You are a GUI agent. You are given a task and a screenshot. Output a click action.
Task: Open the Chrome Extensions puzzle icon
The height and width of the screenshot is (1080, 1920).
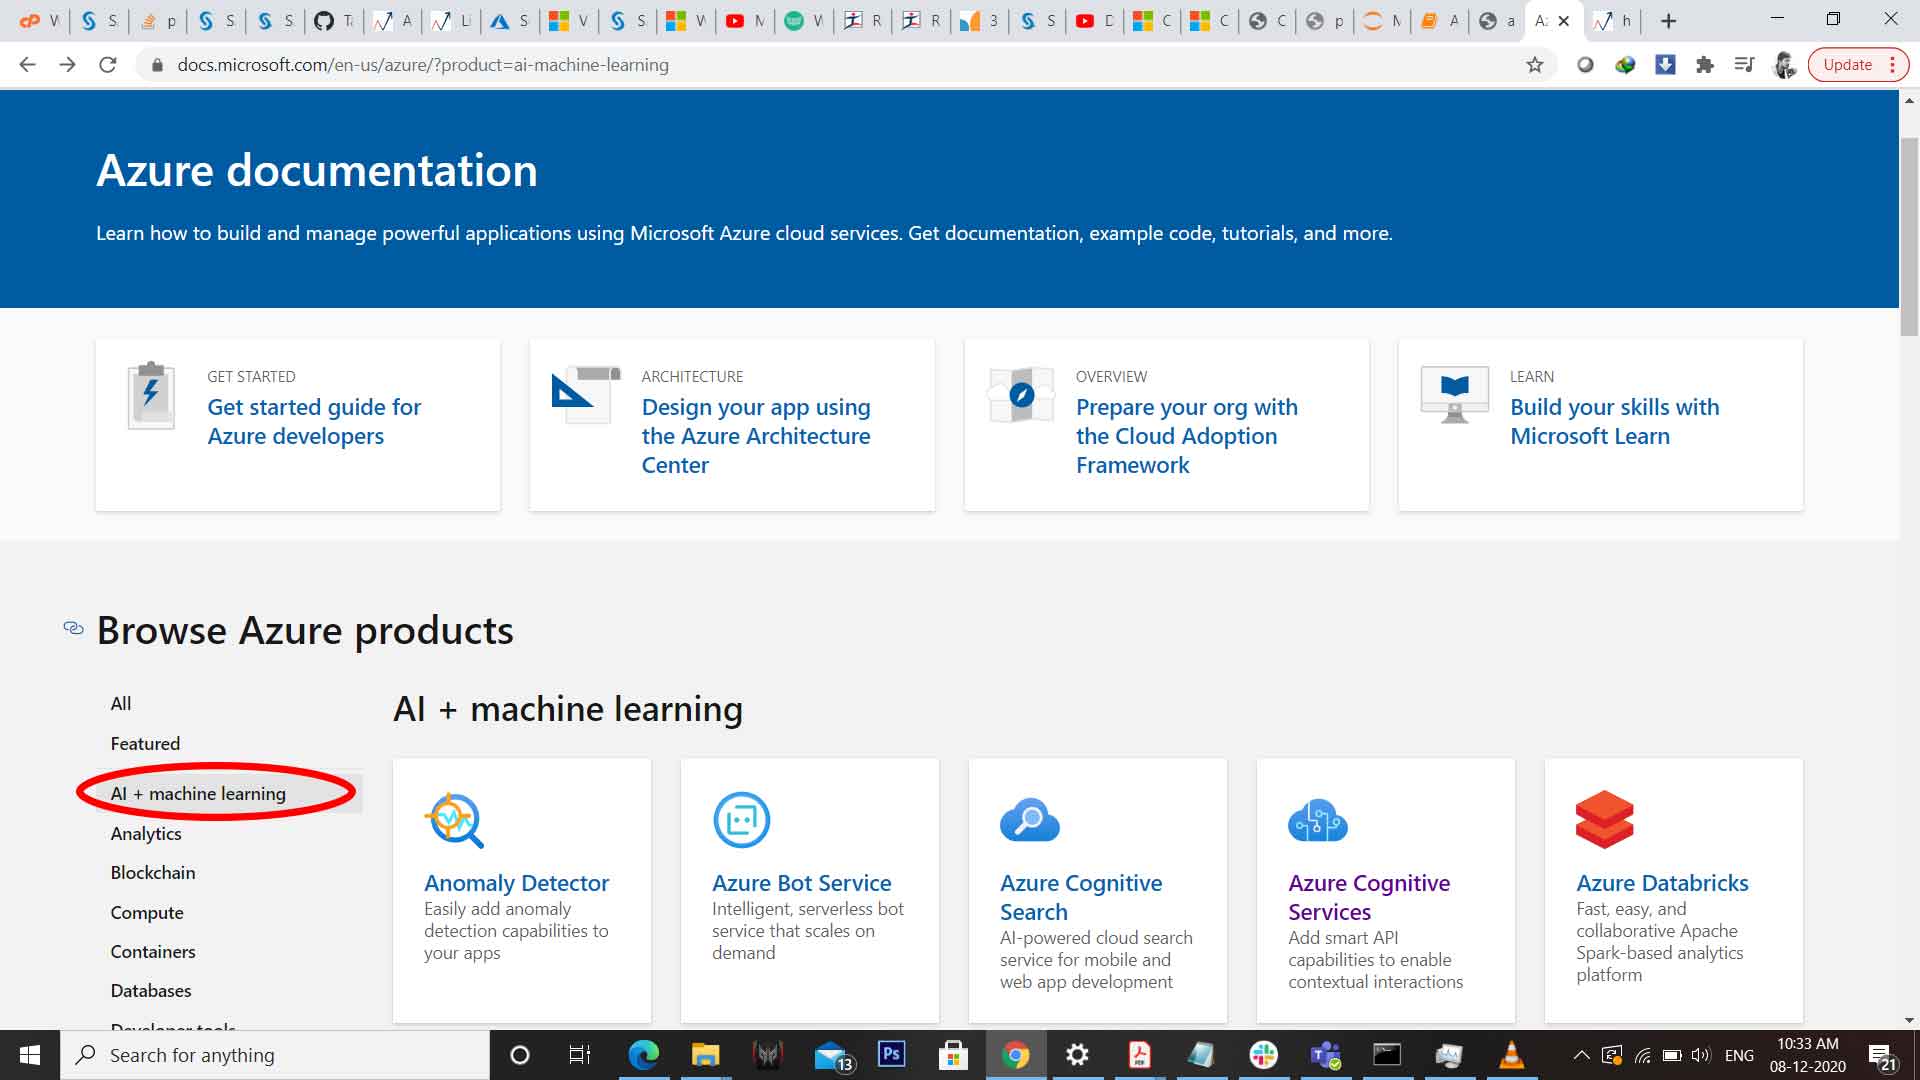point(1705,65)
